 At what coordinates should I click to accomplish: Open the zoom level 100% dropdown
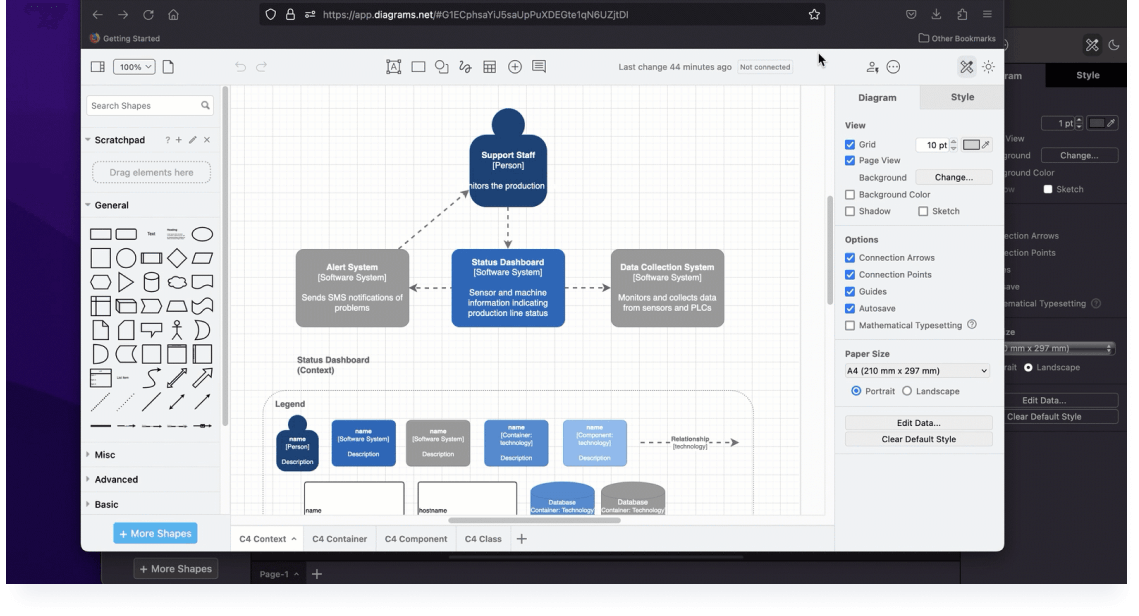[x=134, y=66]
